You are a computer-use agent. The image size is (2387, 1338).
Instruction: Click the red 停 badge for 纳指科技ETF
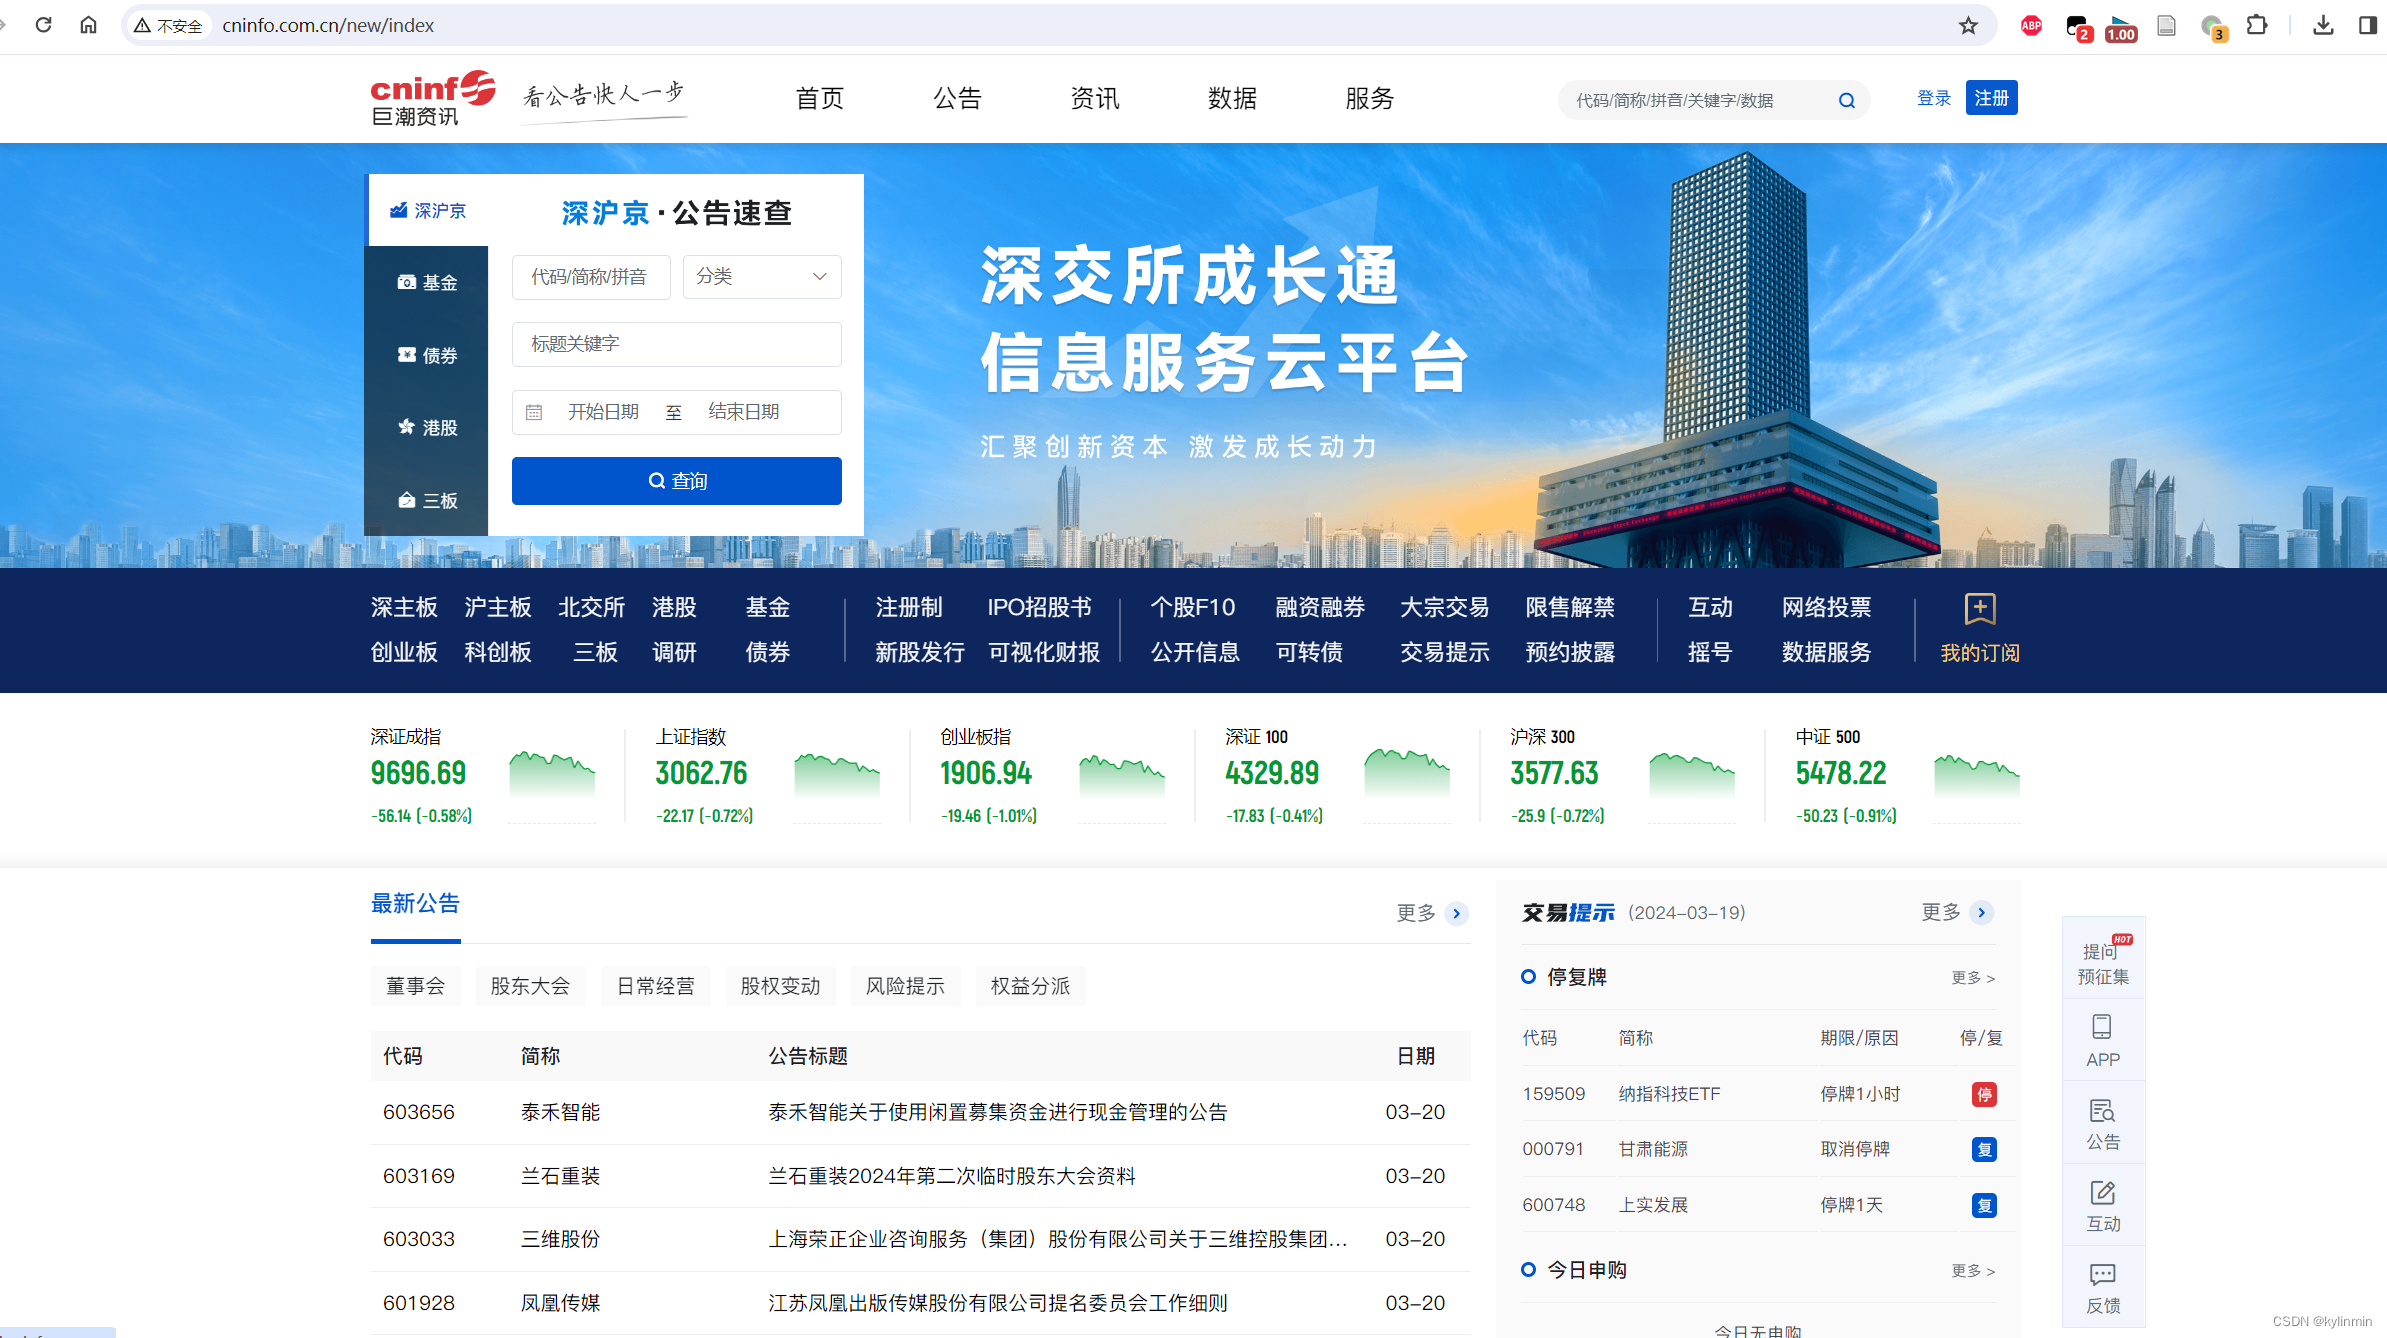click(x=1984, y=1094)
